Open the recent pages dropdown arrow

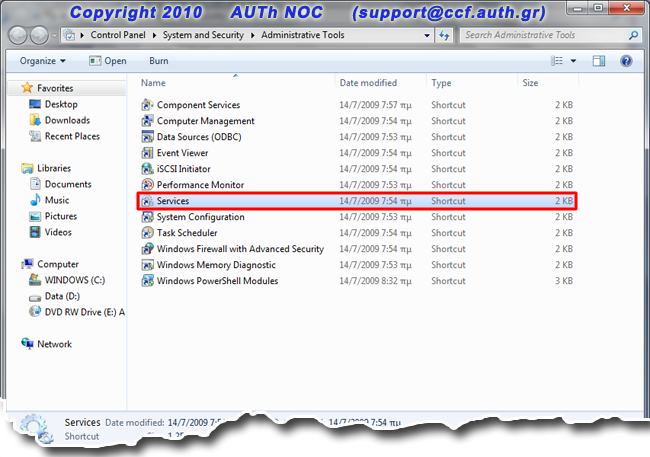pyautogui.click(x=55, y=36)
